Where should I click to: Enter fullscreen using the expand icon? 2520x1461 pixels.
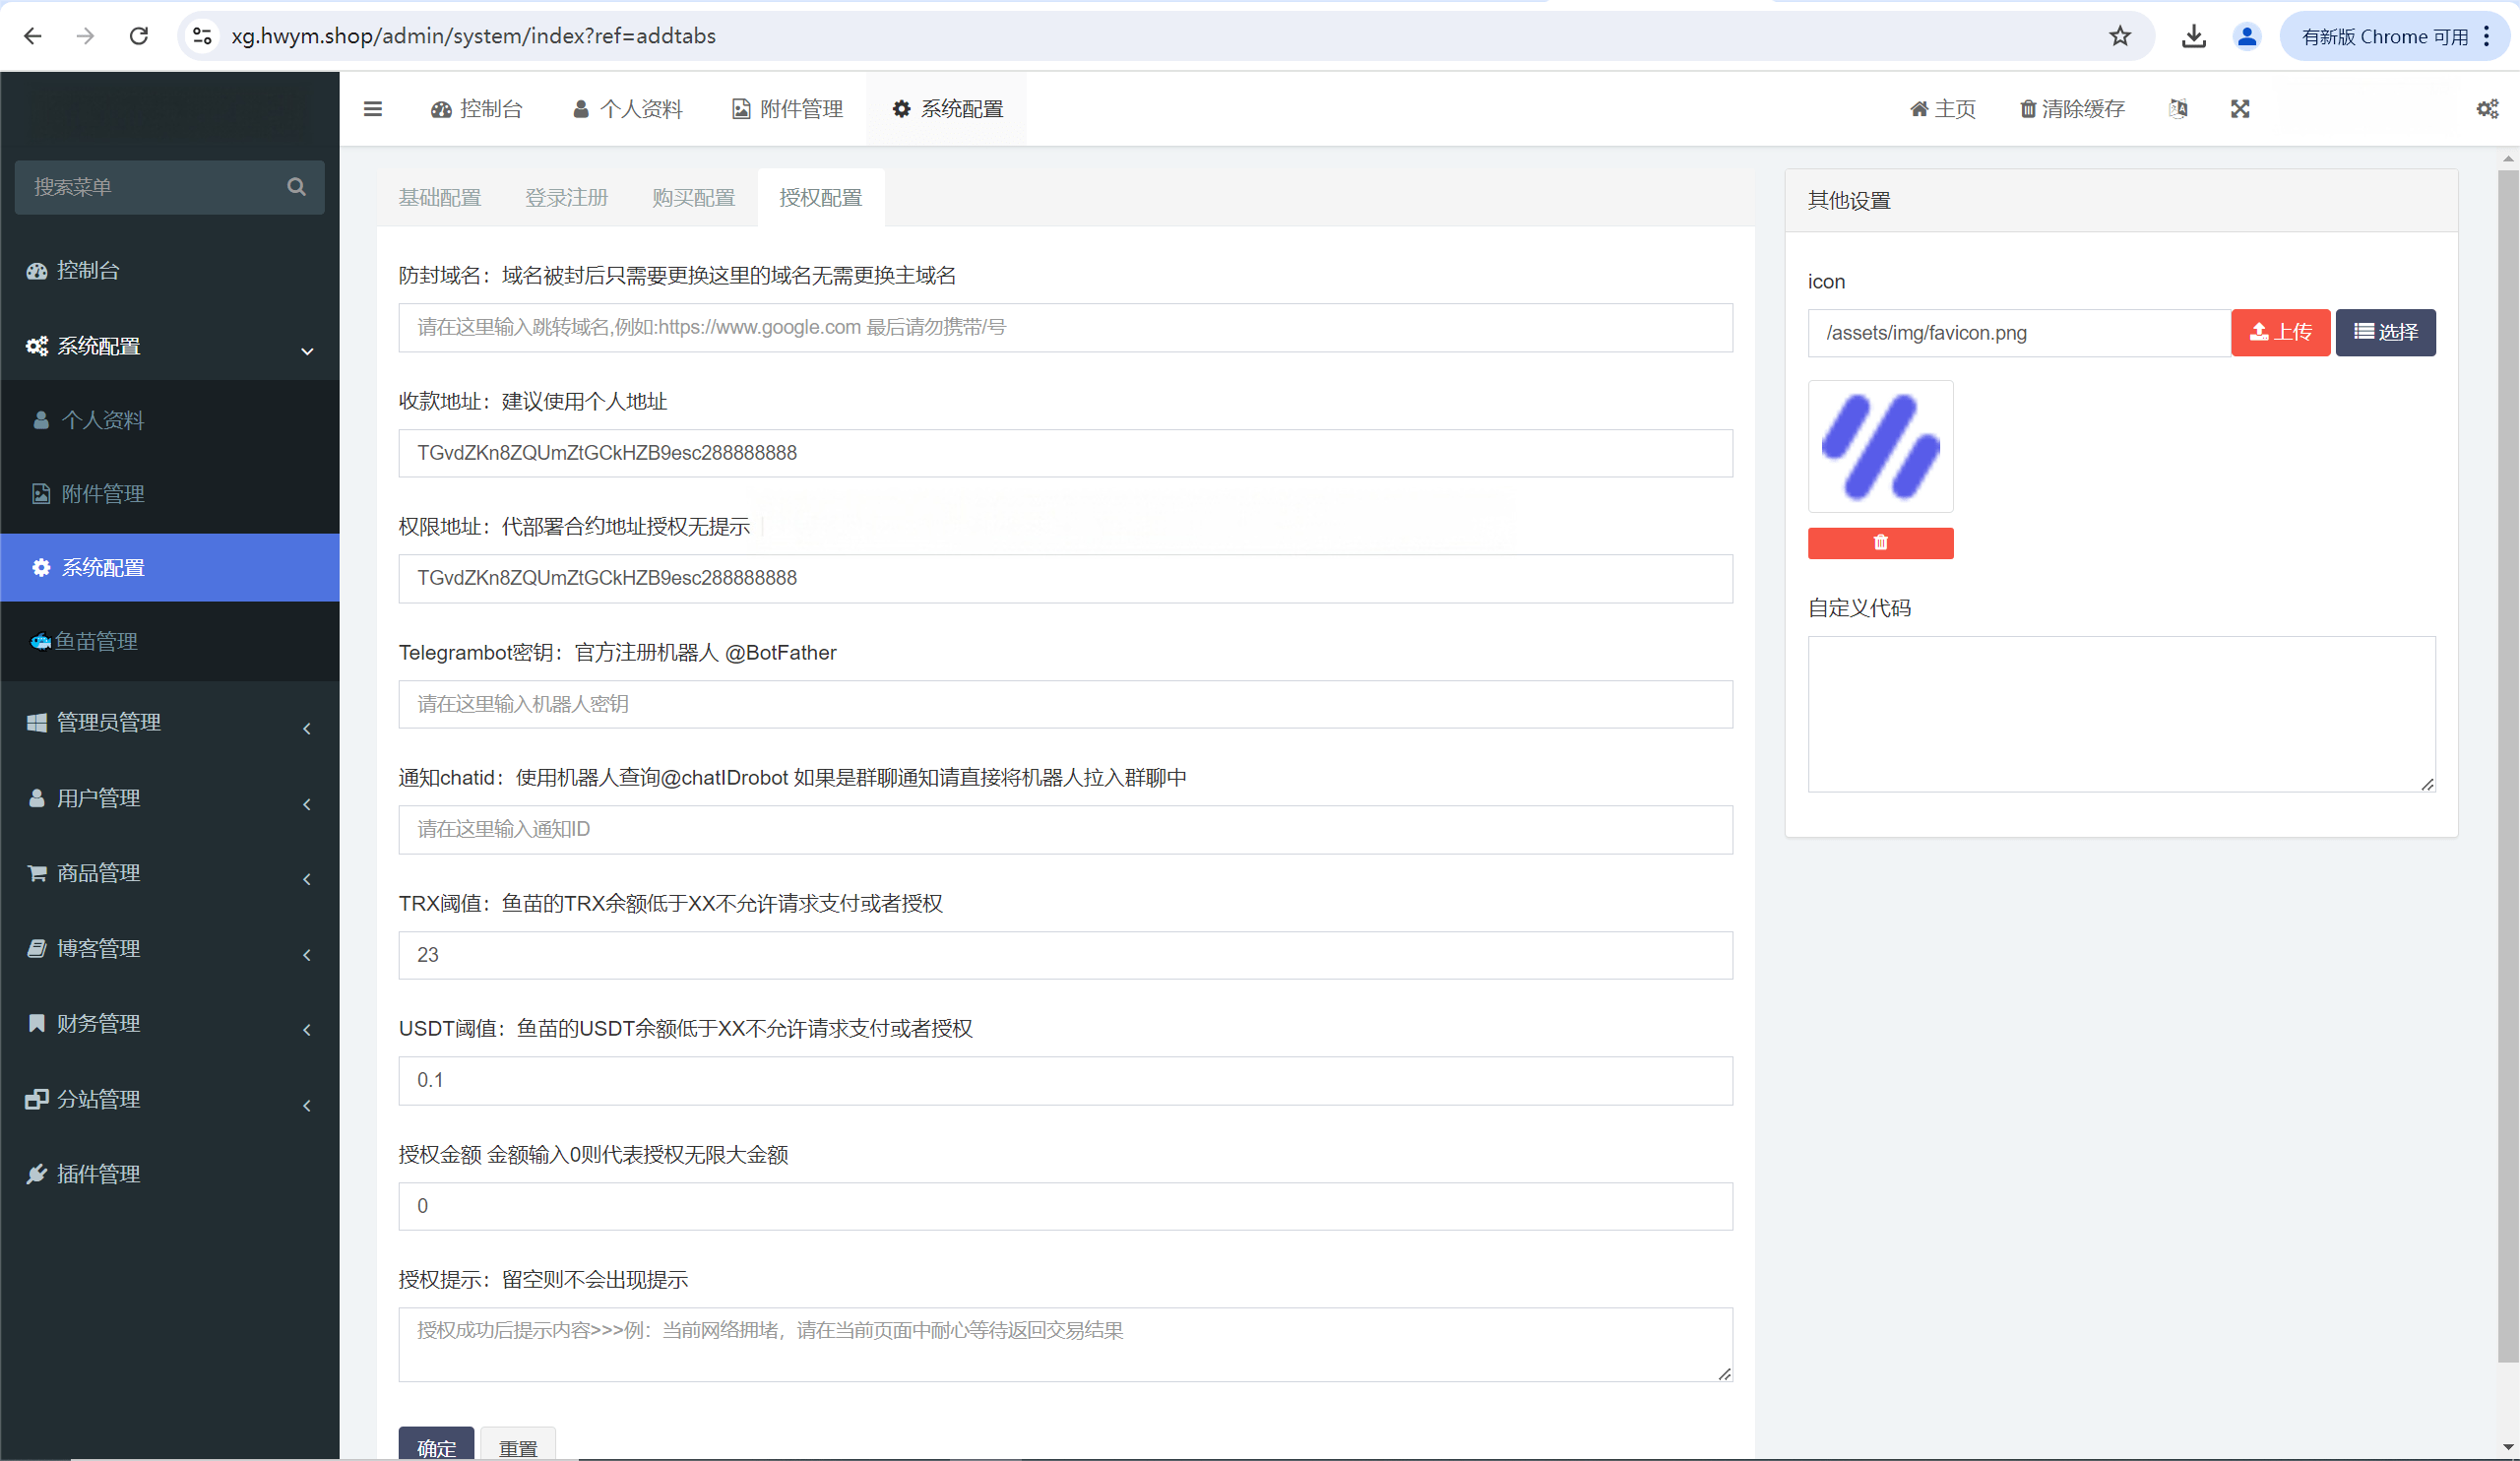click(x=2240, y=109)
